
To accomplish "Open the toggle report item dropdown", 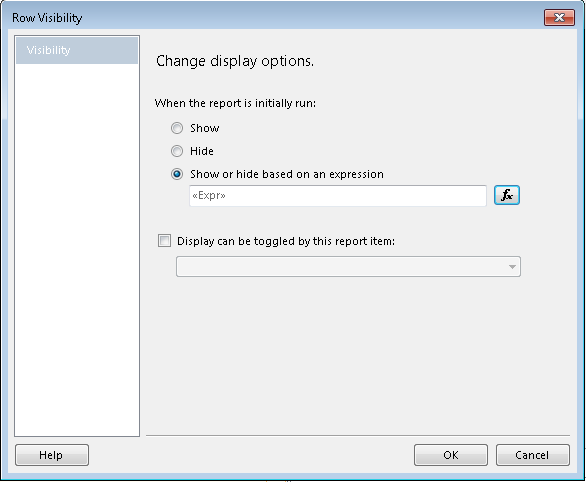I will (348, 266).
